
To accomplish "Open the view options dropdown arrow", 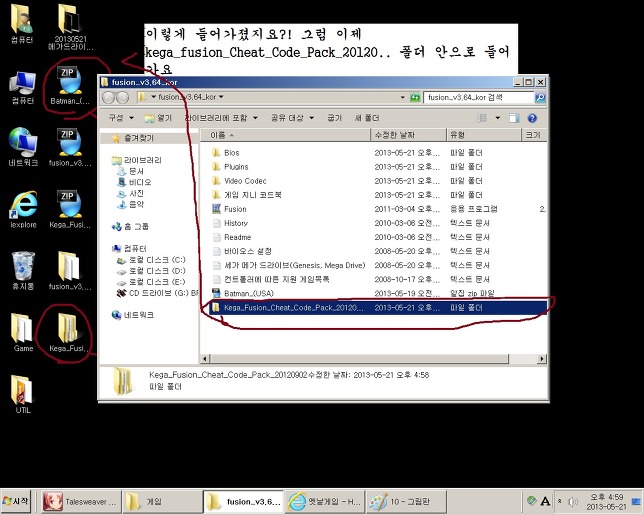I will 497,118.
